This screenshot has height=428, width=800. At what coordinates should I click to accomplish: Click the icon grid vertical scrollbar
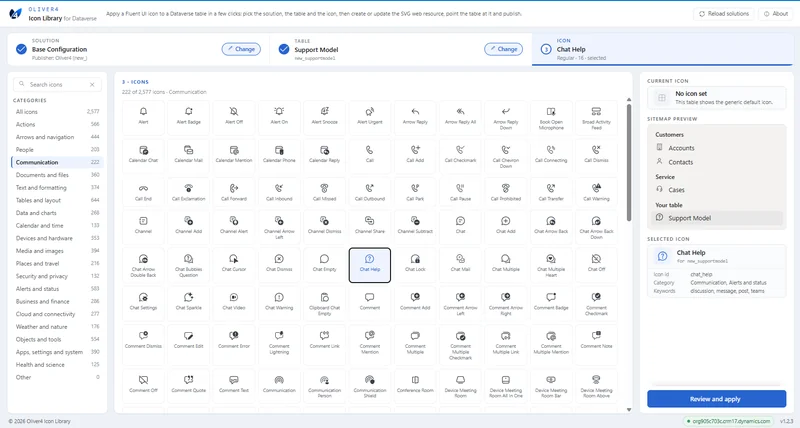point(629,163)
